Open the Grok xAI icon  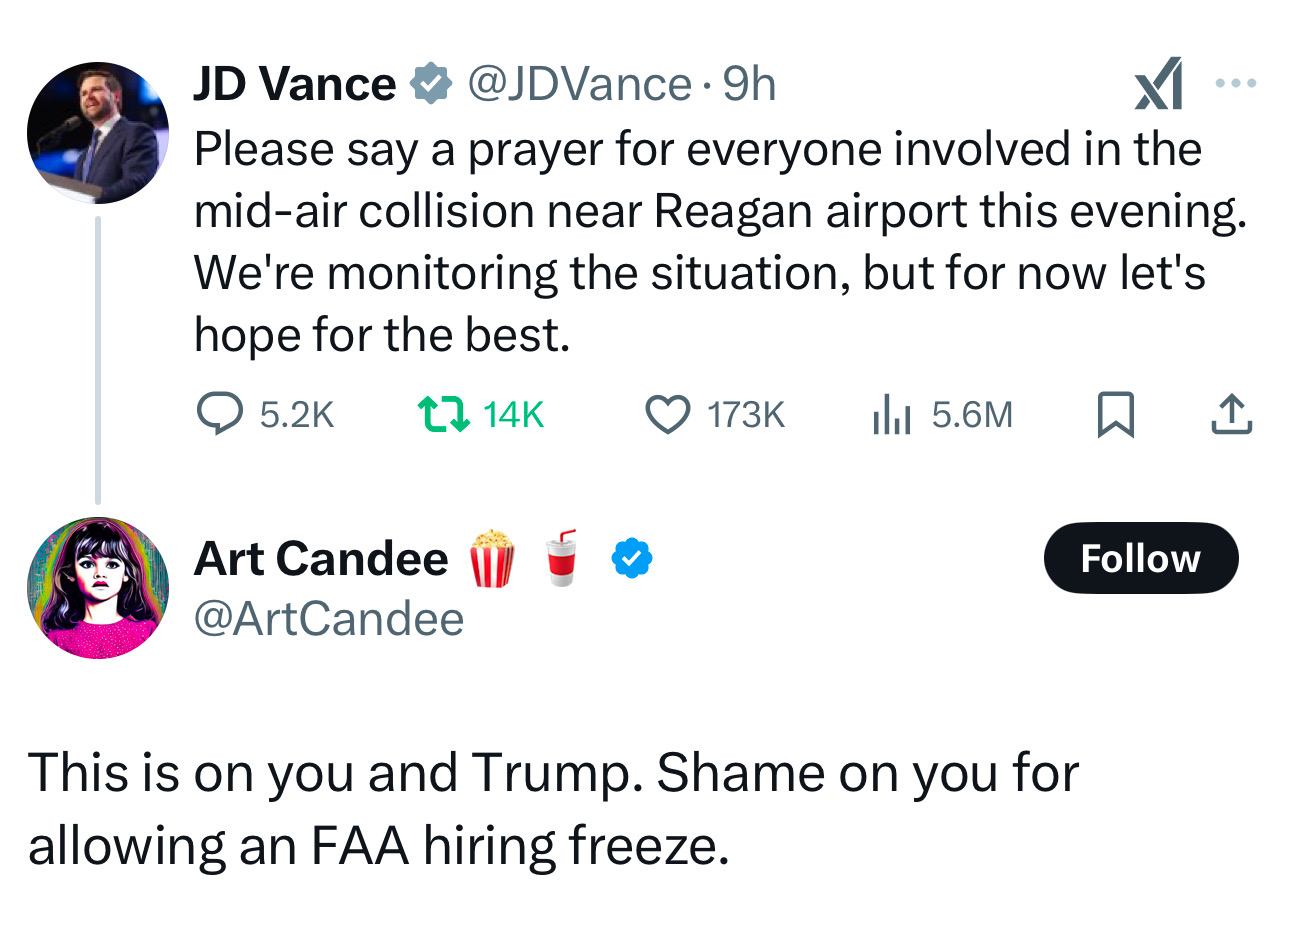(x=1159, y=84)
